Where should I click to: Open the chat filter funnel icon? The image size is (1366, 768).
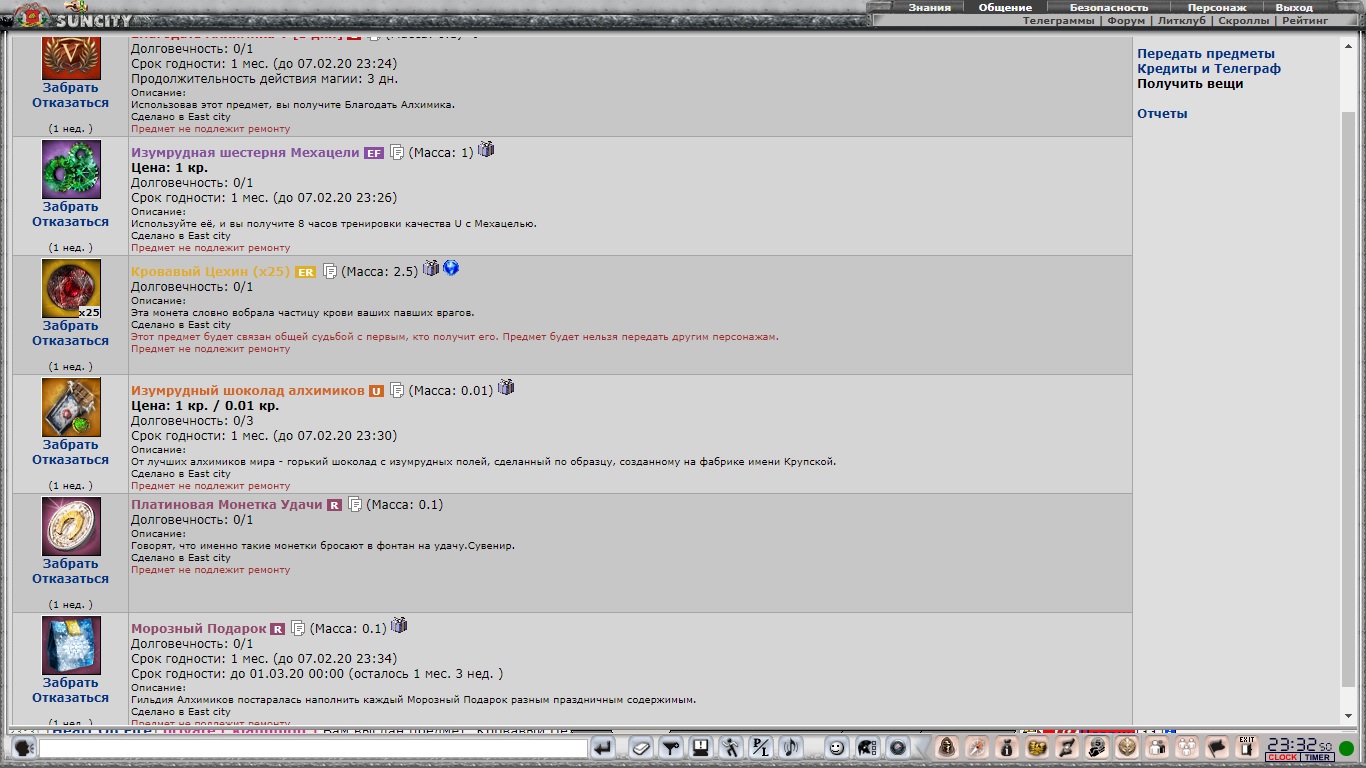[x=671, y=748]
